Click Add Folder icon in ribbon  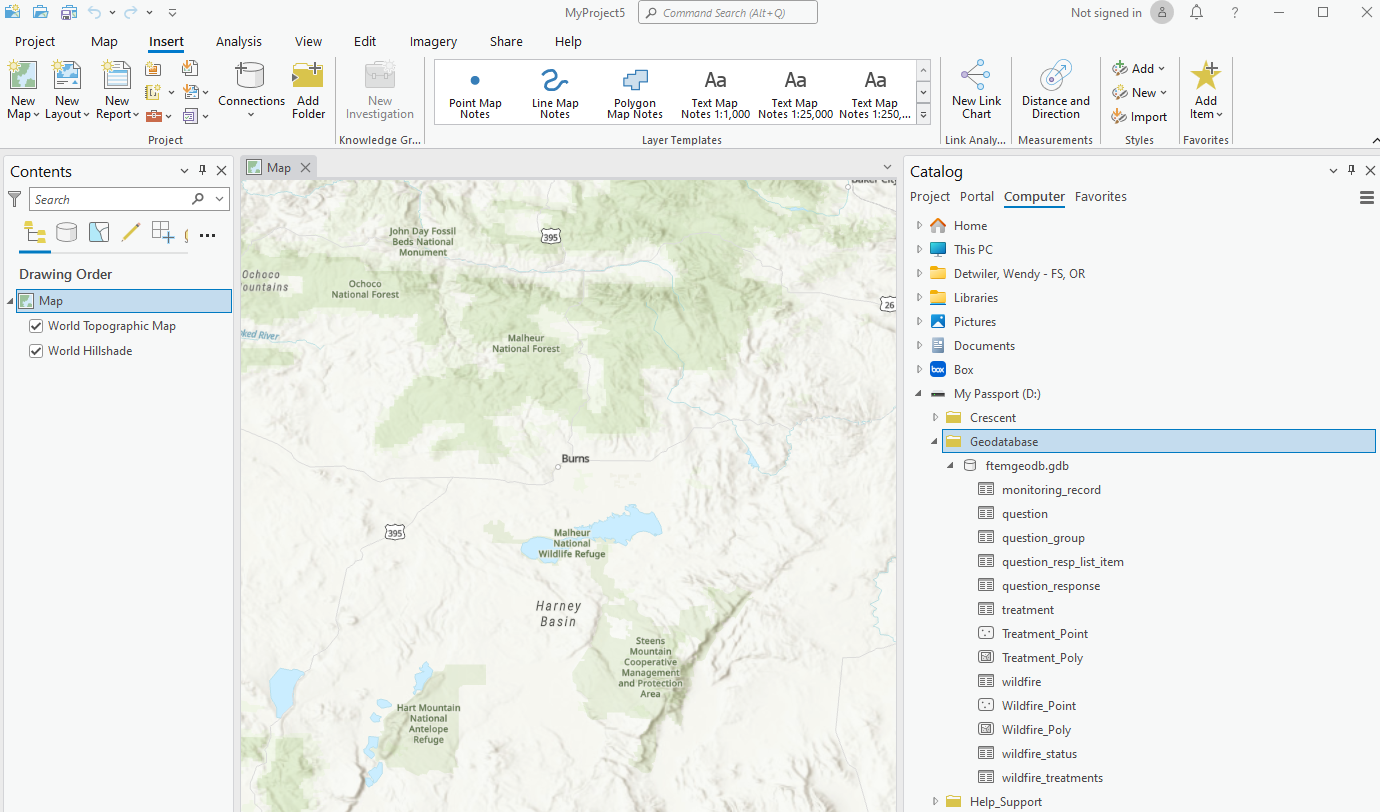click(x=308, y=76)
